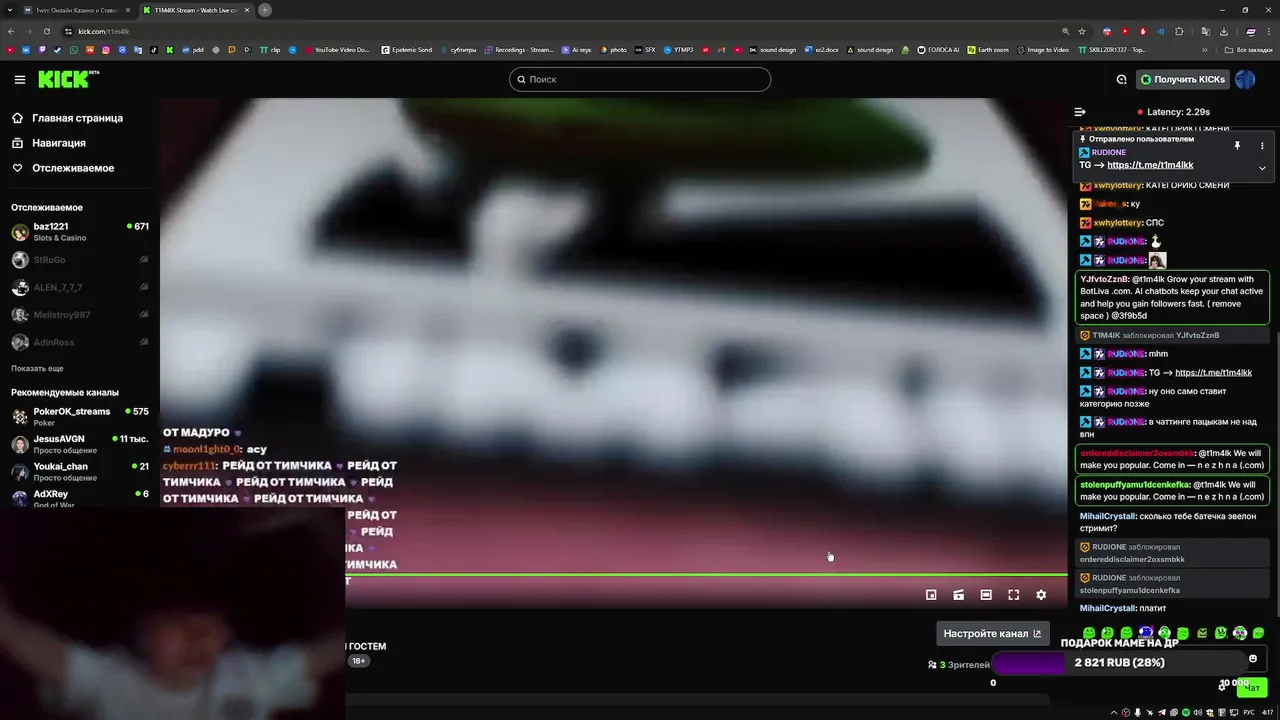Open pinned t.me/t1m4lkk link
1280x720 pixels.
pos(1150,165)
